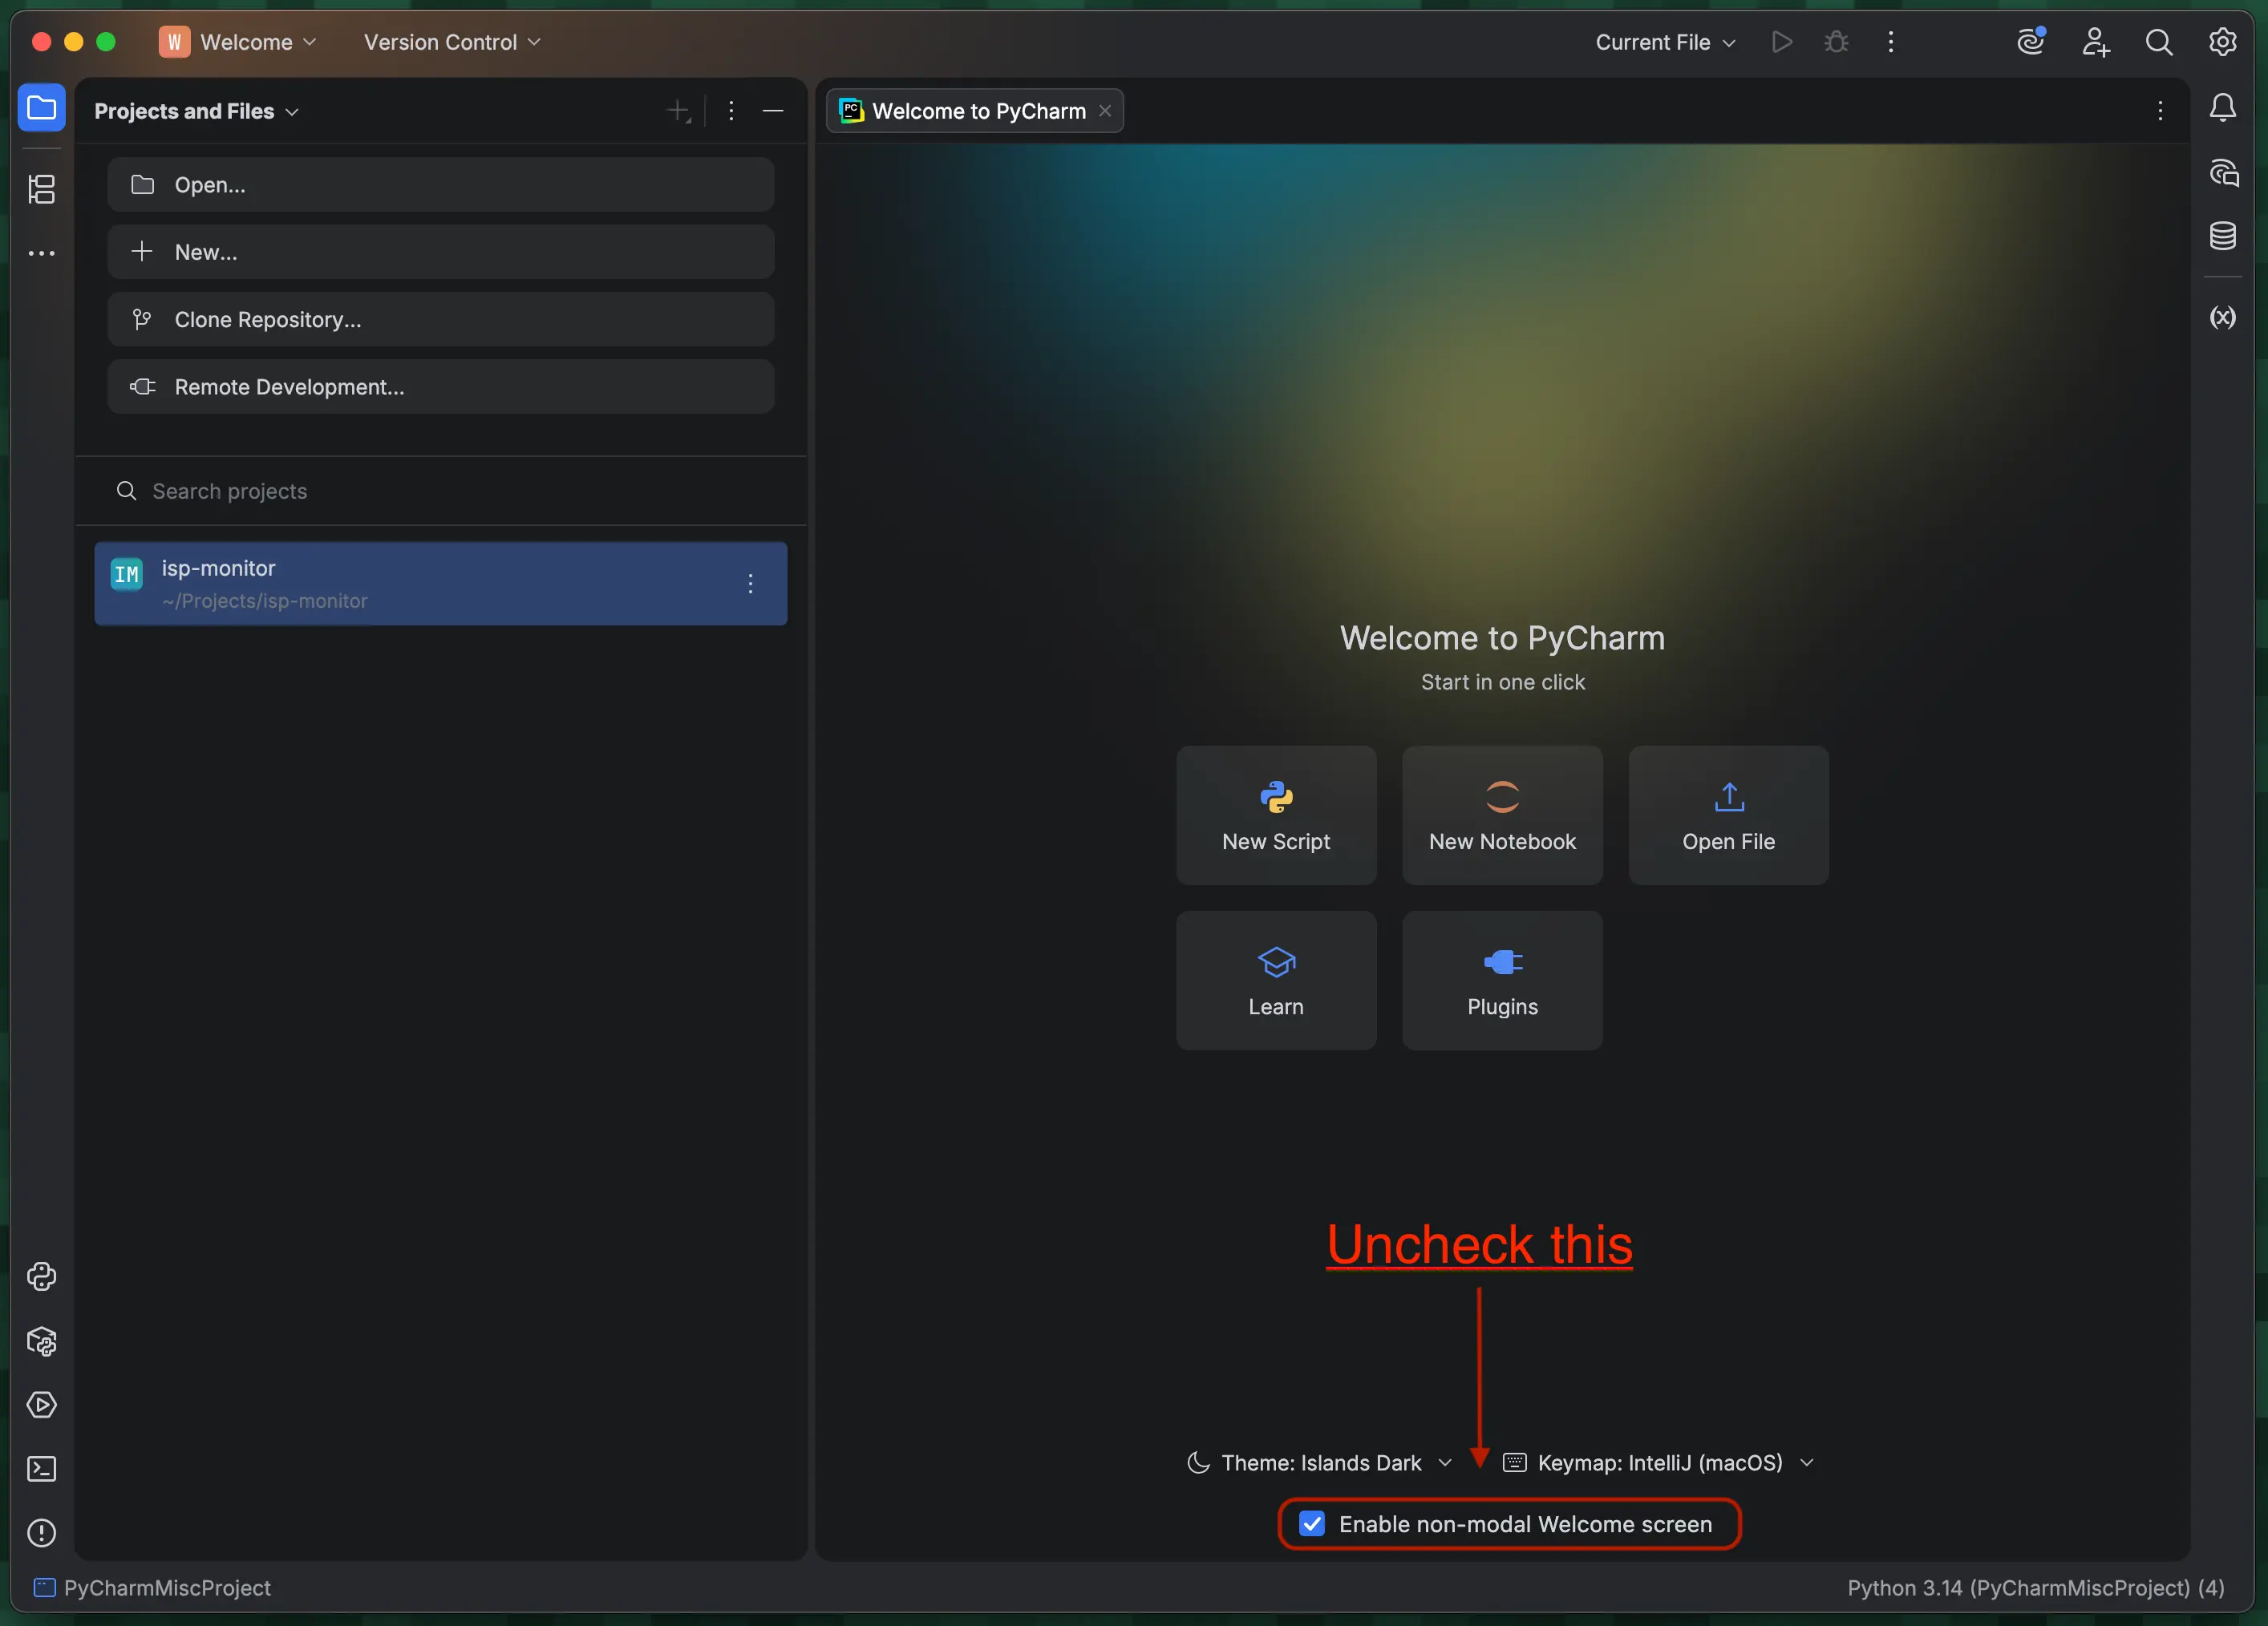Uncheck Enable non-modal Welcome screen
2268x1626 pixels.
point(1313,1524)
